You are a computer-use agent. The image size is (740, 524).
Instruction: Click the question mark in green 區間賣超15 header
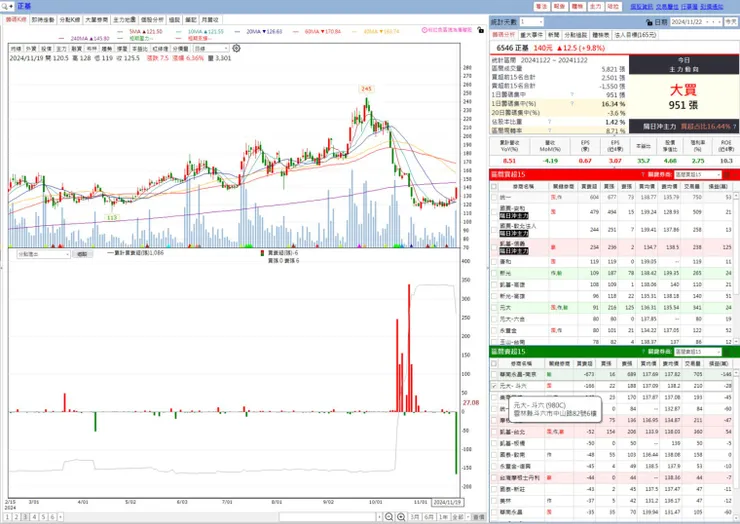point(643,352)
